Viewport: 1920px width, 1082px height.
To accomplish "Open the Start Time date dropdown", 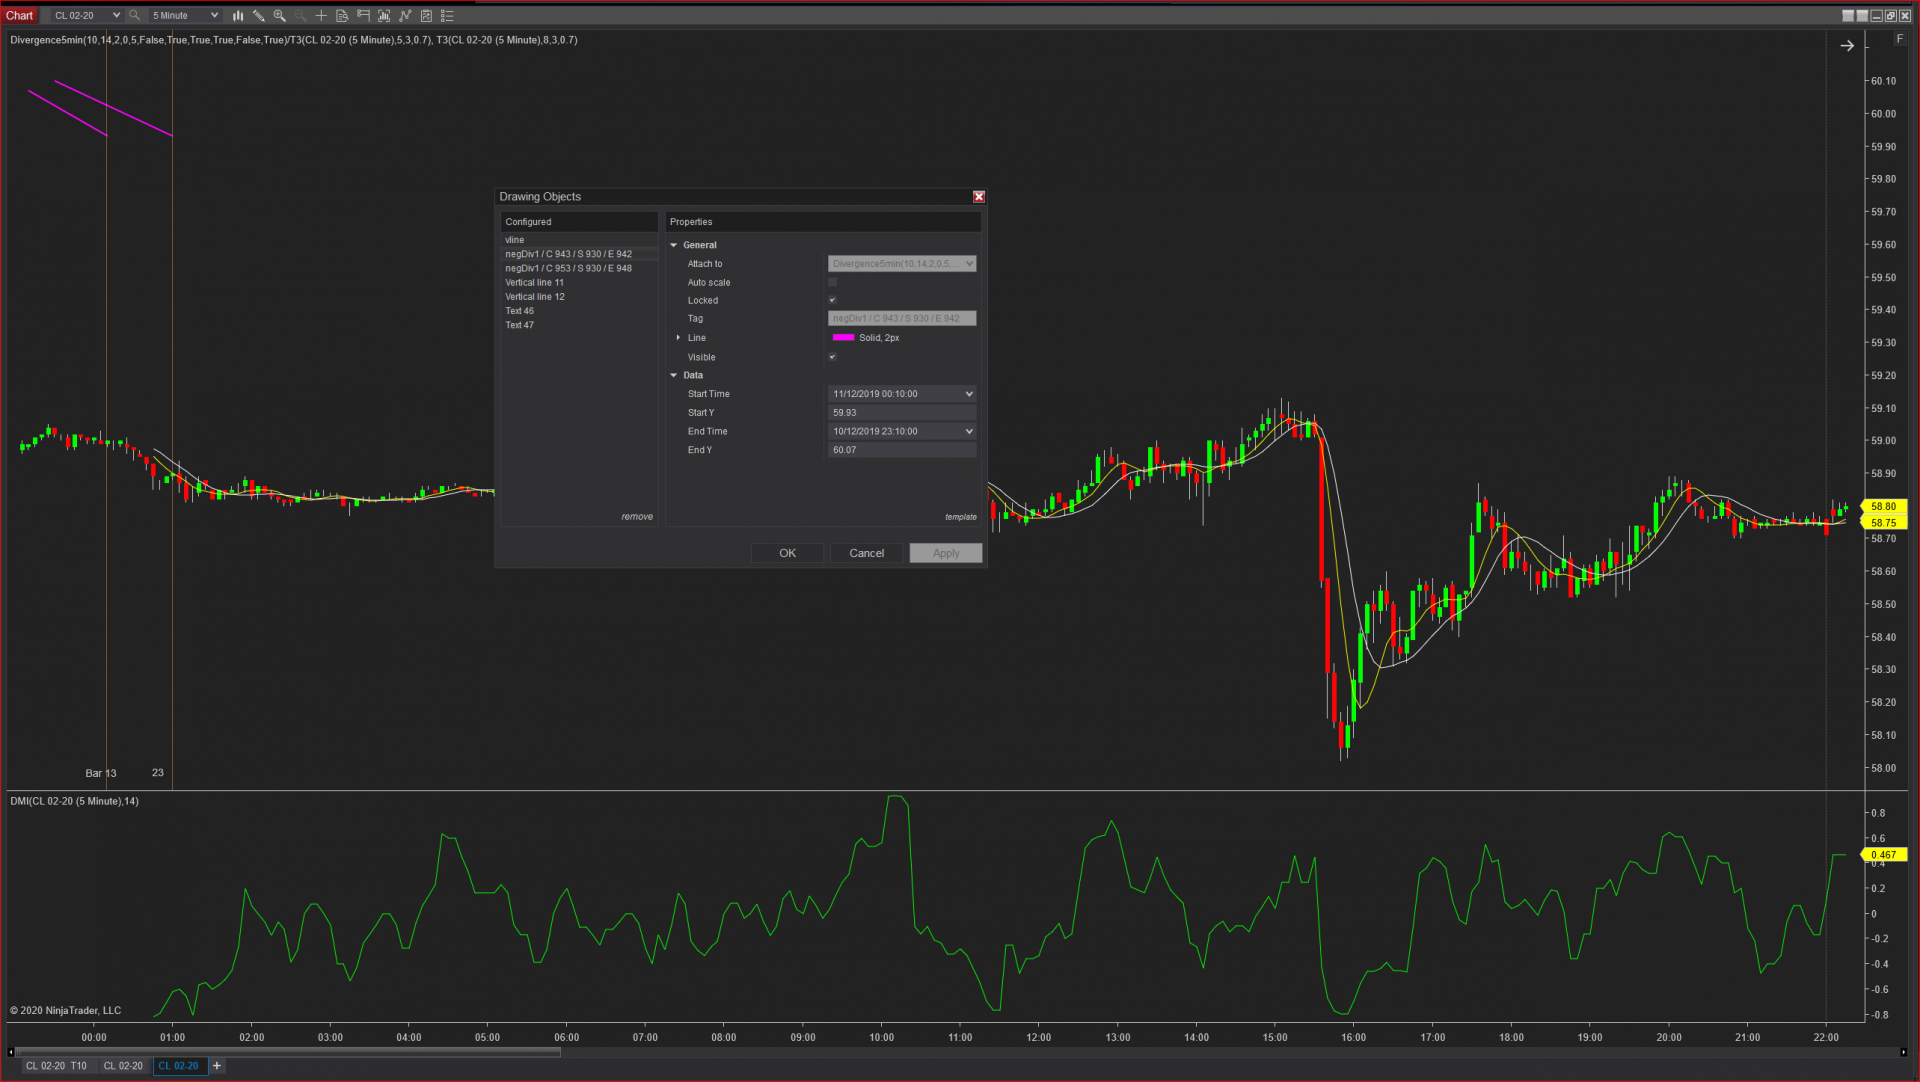I will (x=968, y=394).
